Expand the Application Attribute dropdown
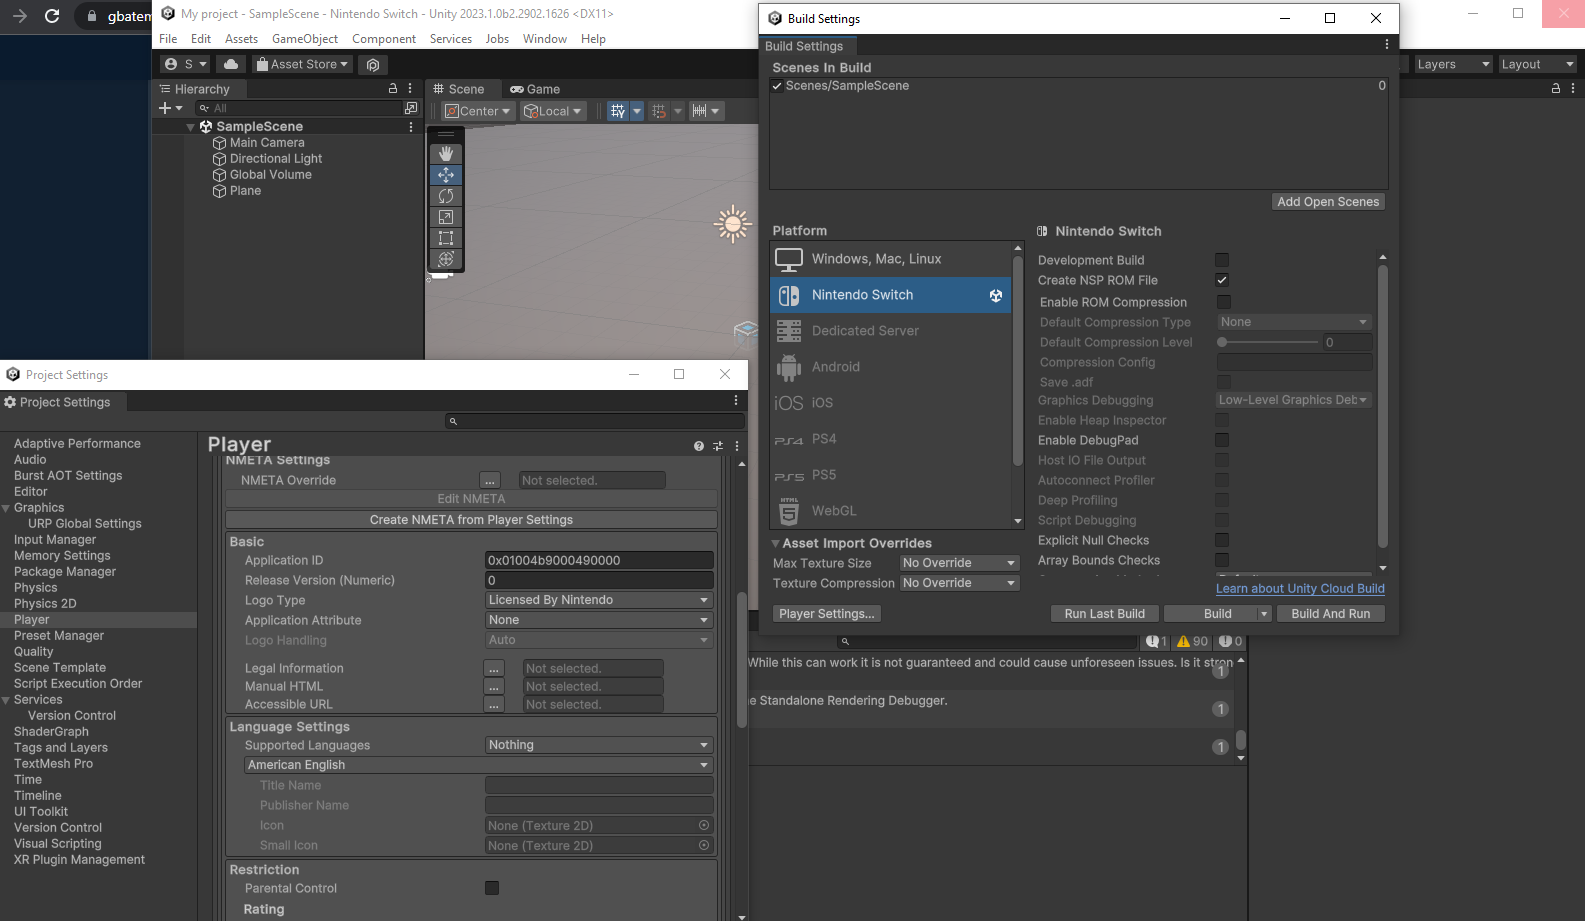 (x=599, y=620)
